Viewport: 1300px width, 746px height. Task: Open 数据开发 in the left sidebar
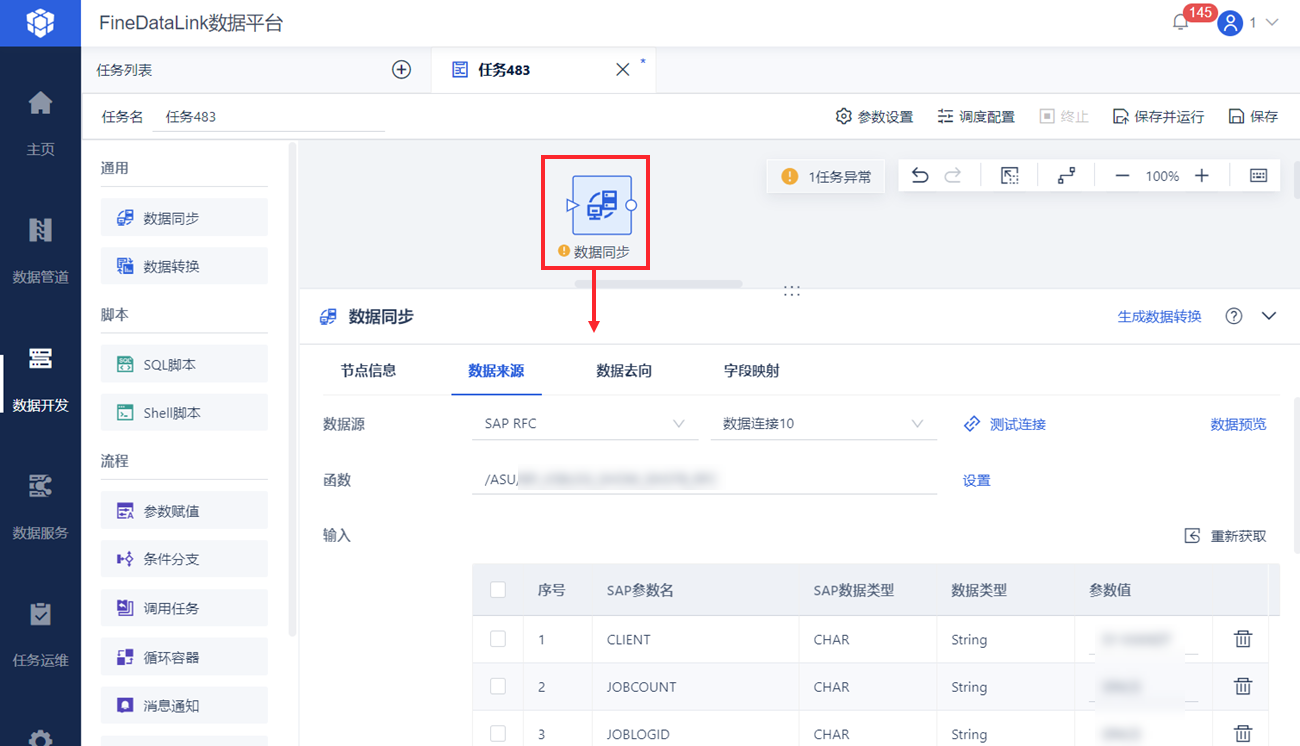click(40, 379)
